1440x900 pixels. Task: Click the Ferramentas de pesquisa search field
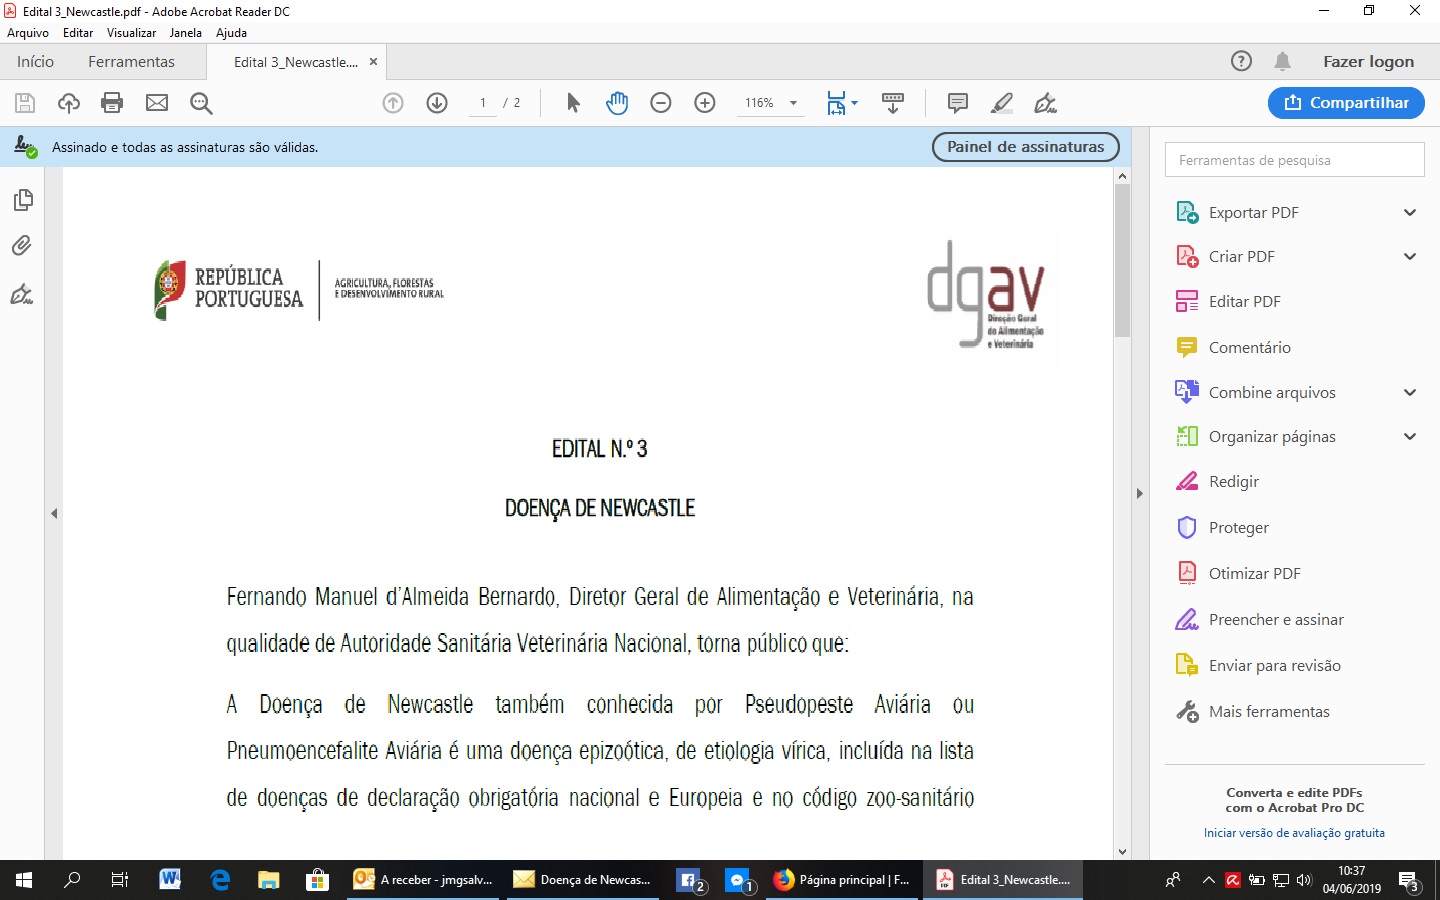(x=1294, y=160)
